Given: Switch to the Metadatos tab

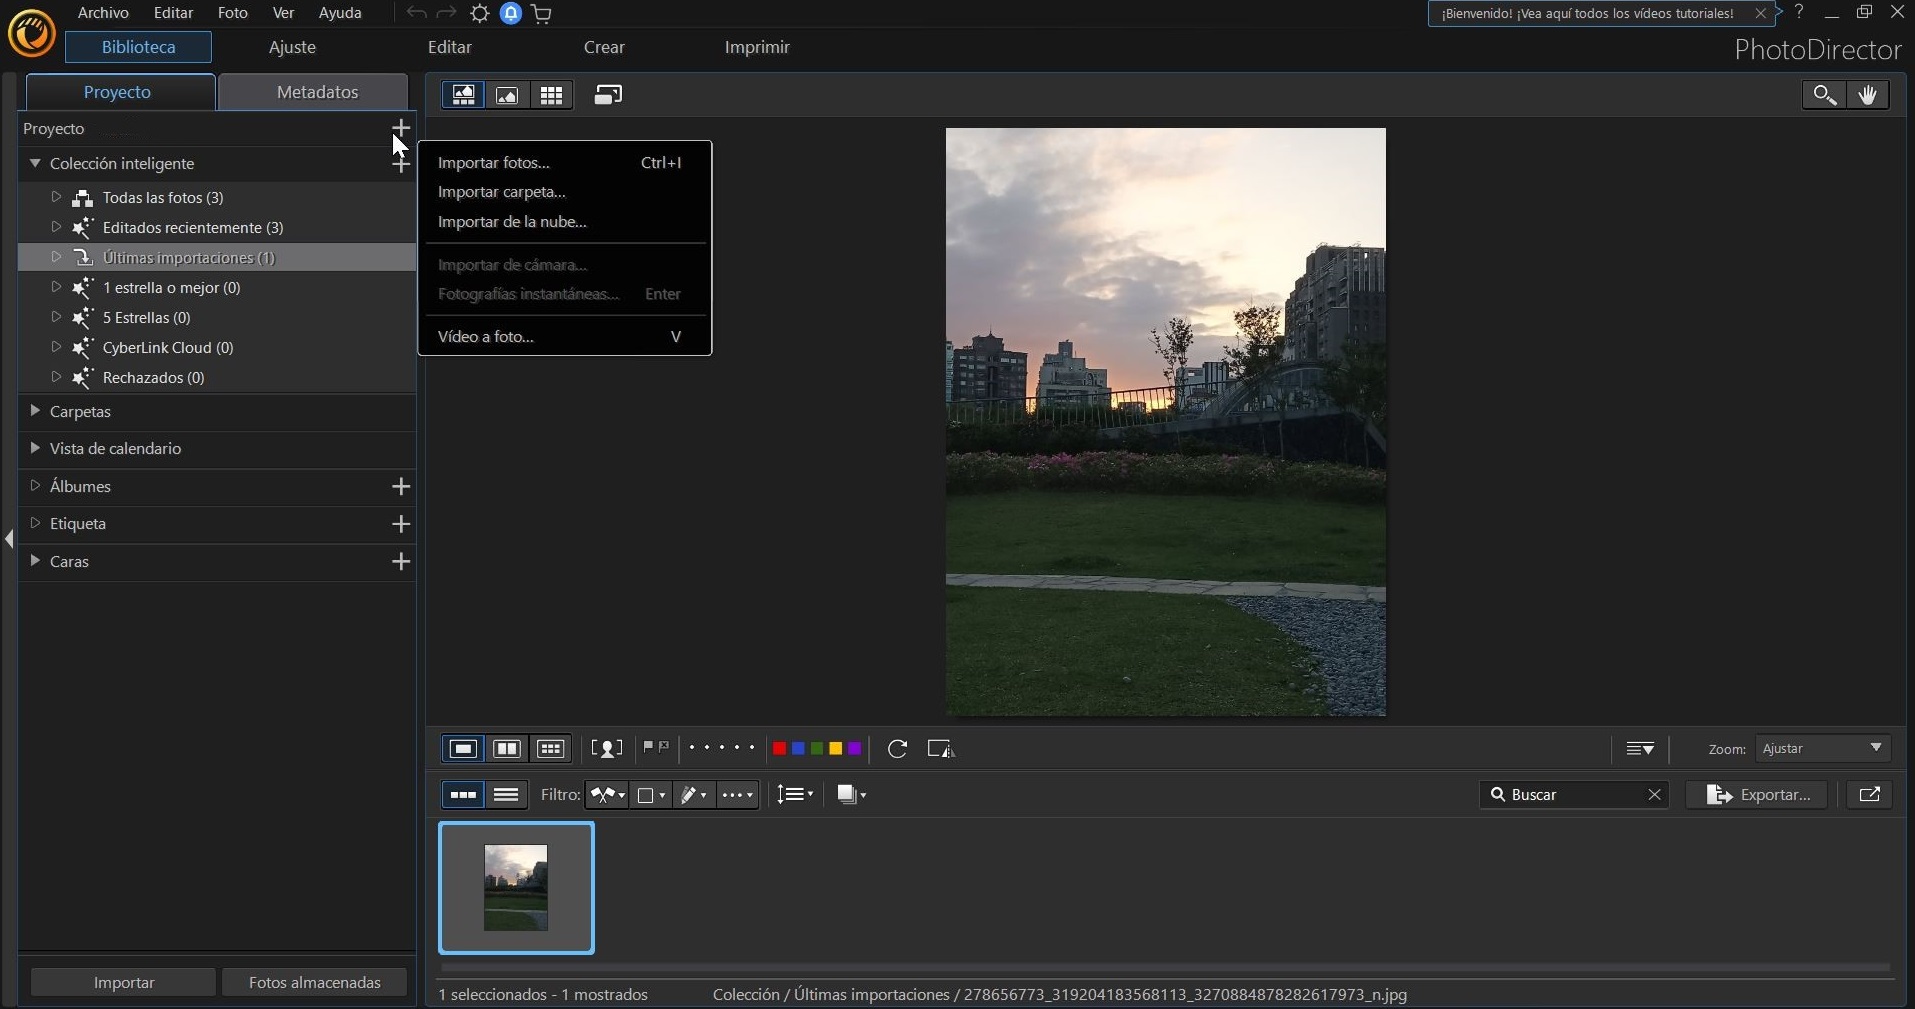Looking at the screenshot, I should click(315, 92).
